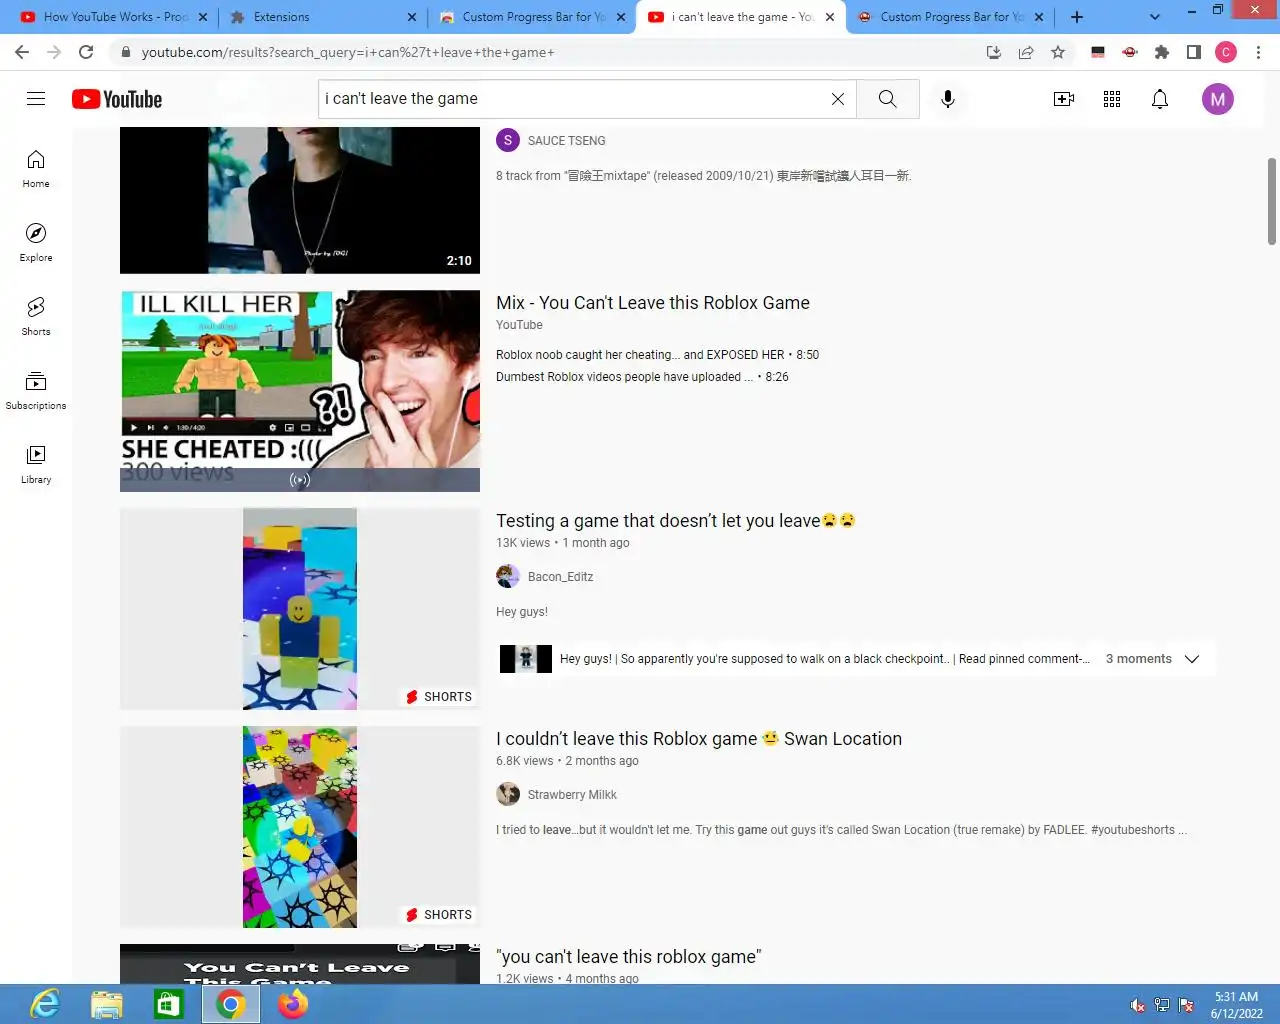Click the Bacon_Editz Shorts thumbnail
The height and width of the screenshot is (1024, 1280).
pyautogui.click(x=300, y=609)
